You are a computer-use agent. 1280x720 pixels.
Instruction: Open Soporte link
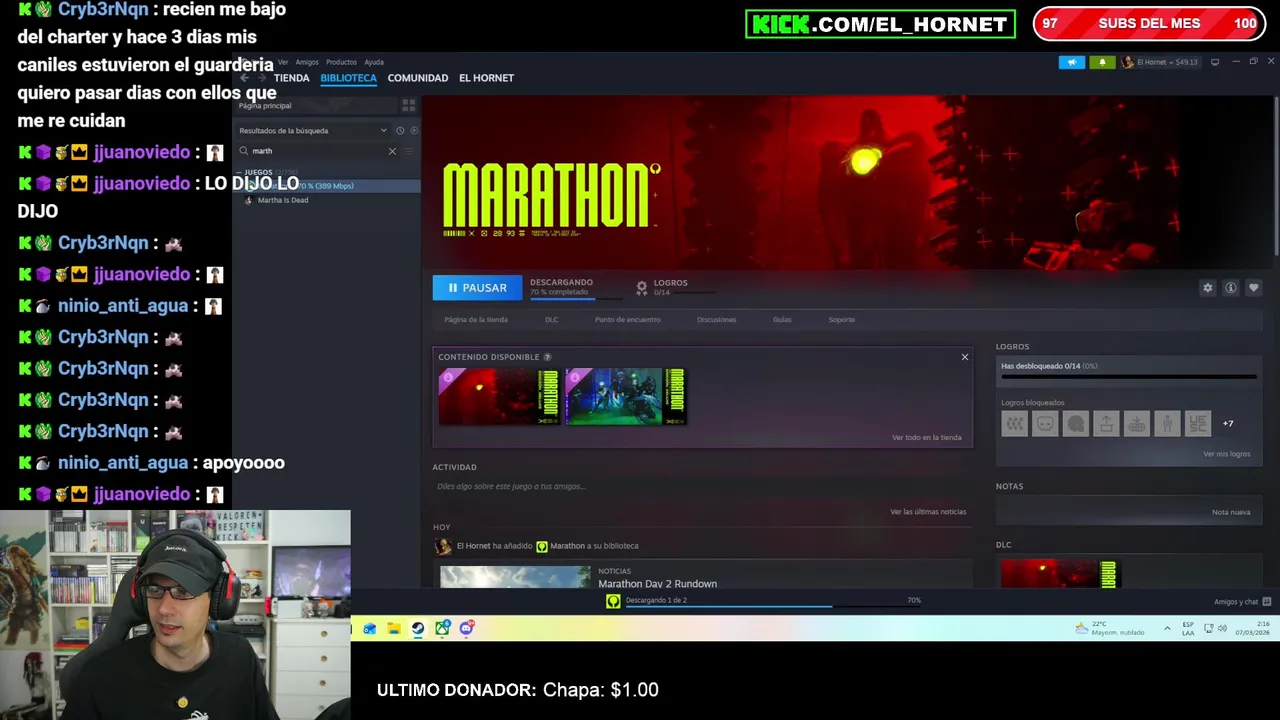[842, 320]
